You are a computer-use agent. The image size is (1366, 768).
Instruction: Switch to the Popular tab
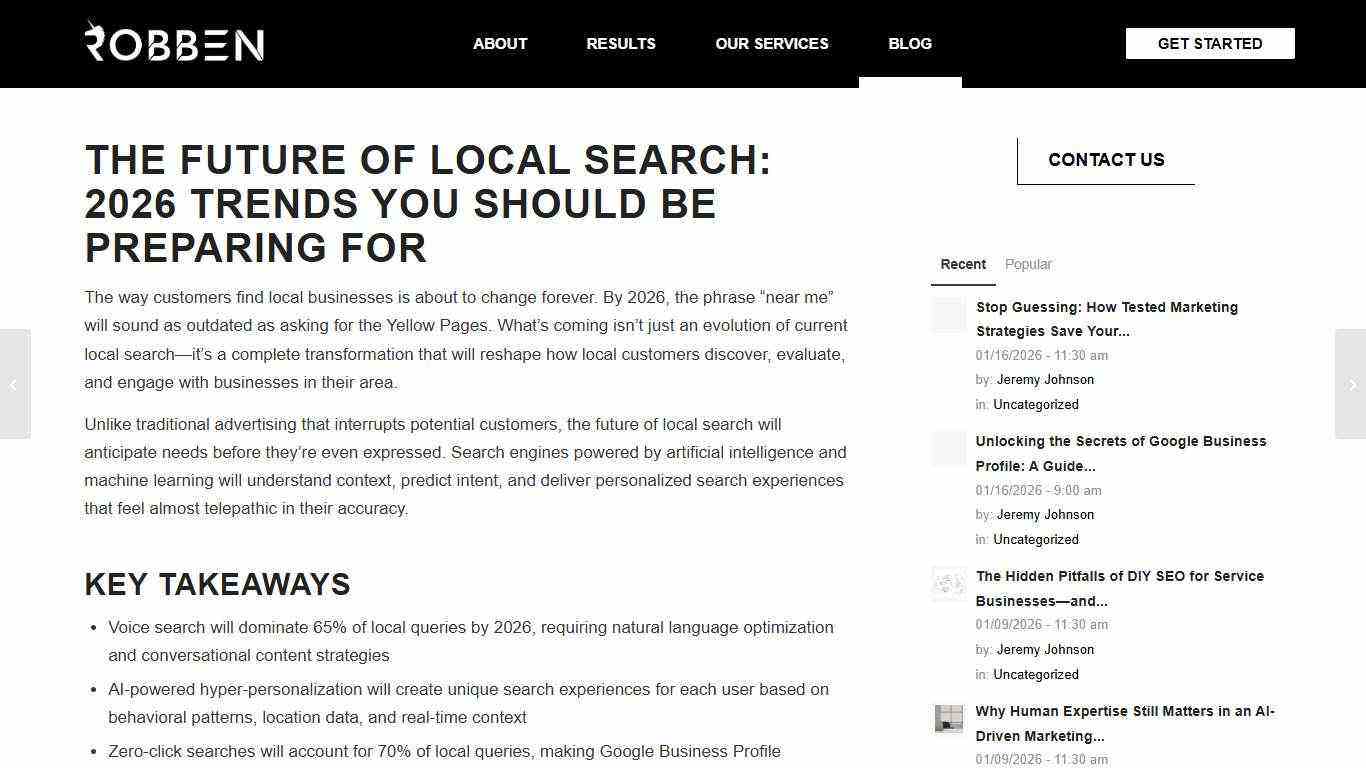(x=1028, y=264)
